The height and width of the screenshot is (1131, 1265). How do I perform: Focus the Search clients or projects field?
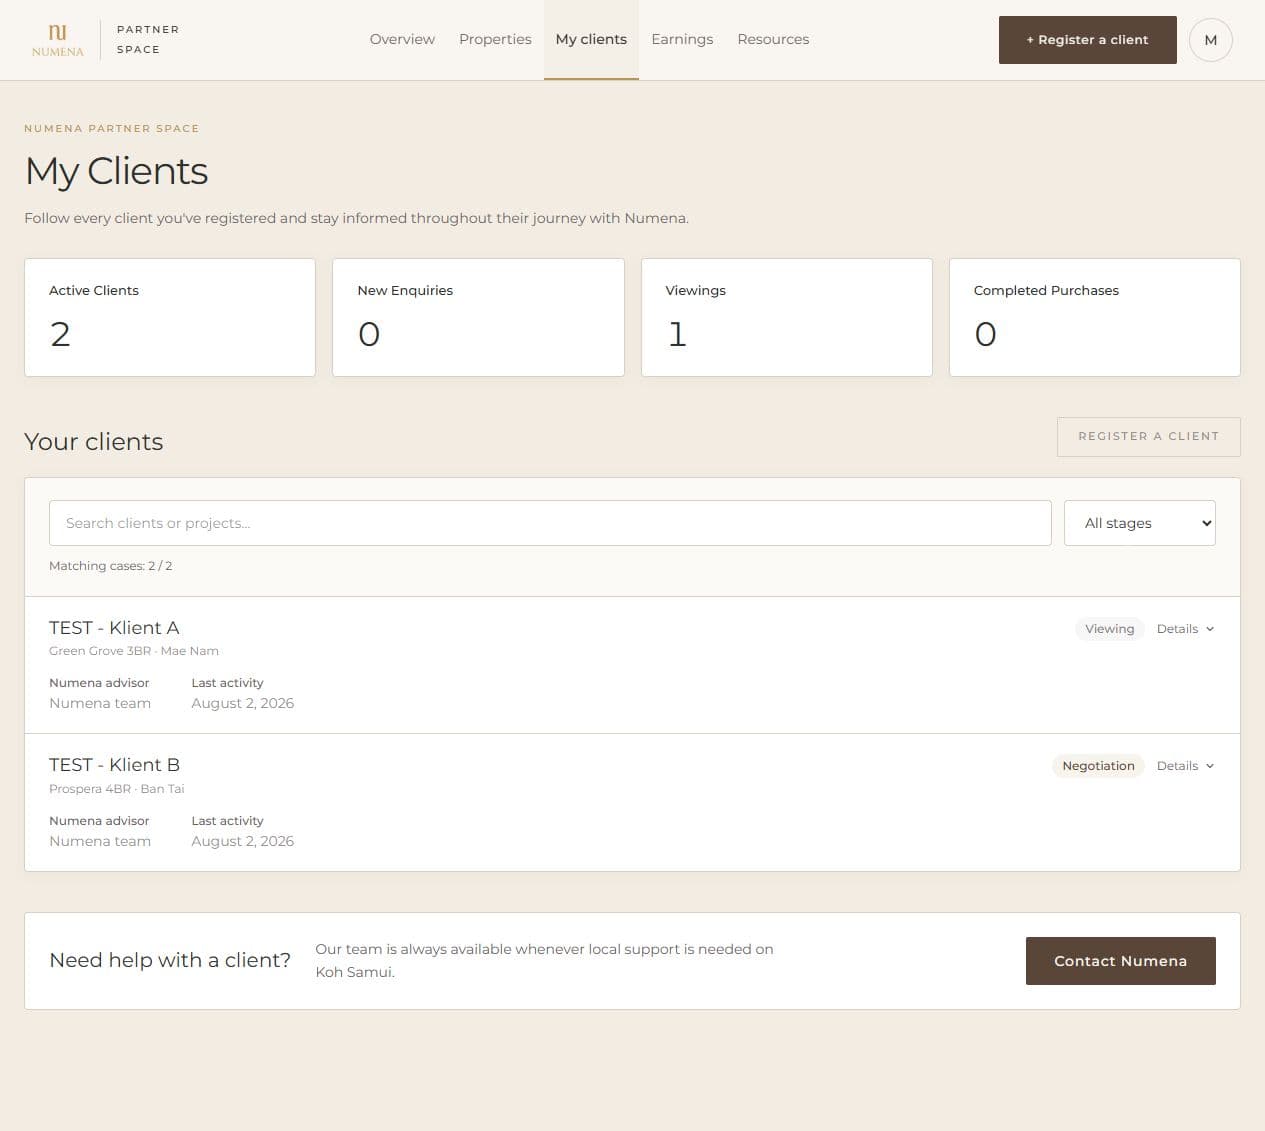point(550,523)
